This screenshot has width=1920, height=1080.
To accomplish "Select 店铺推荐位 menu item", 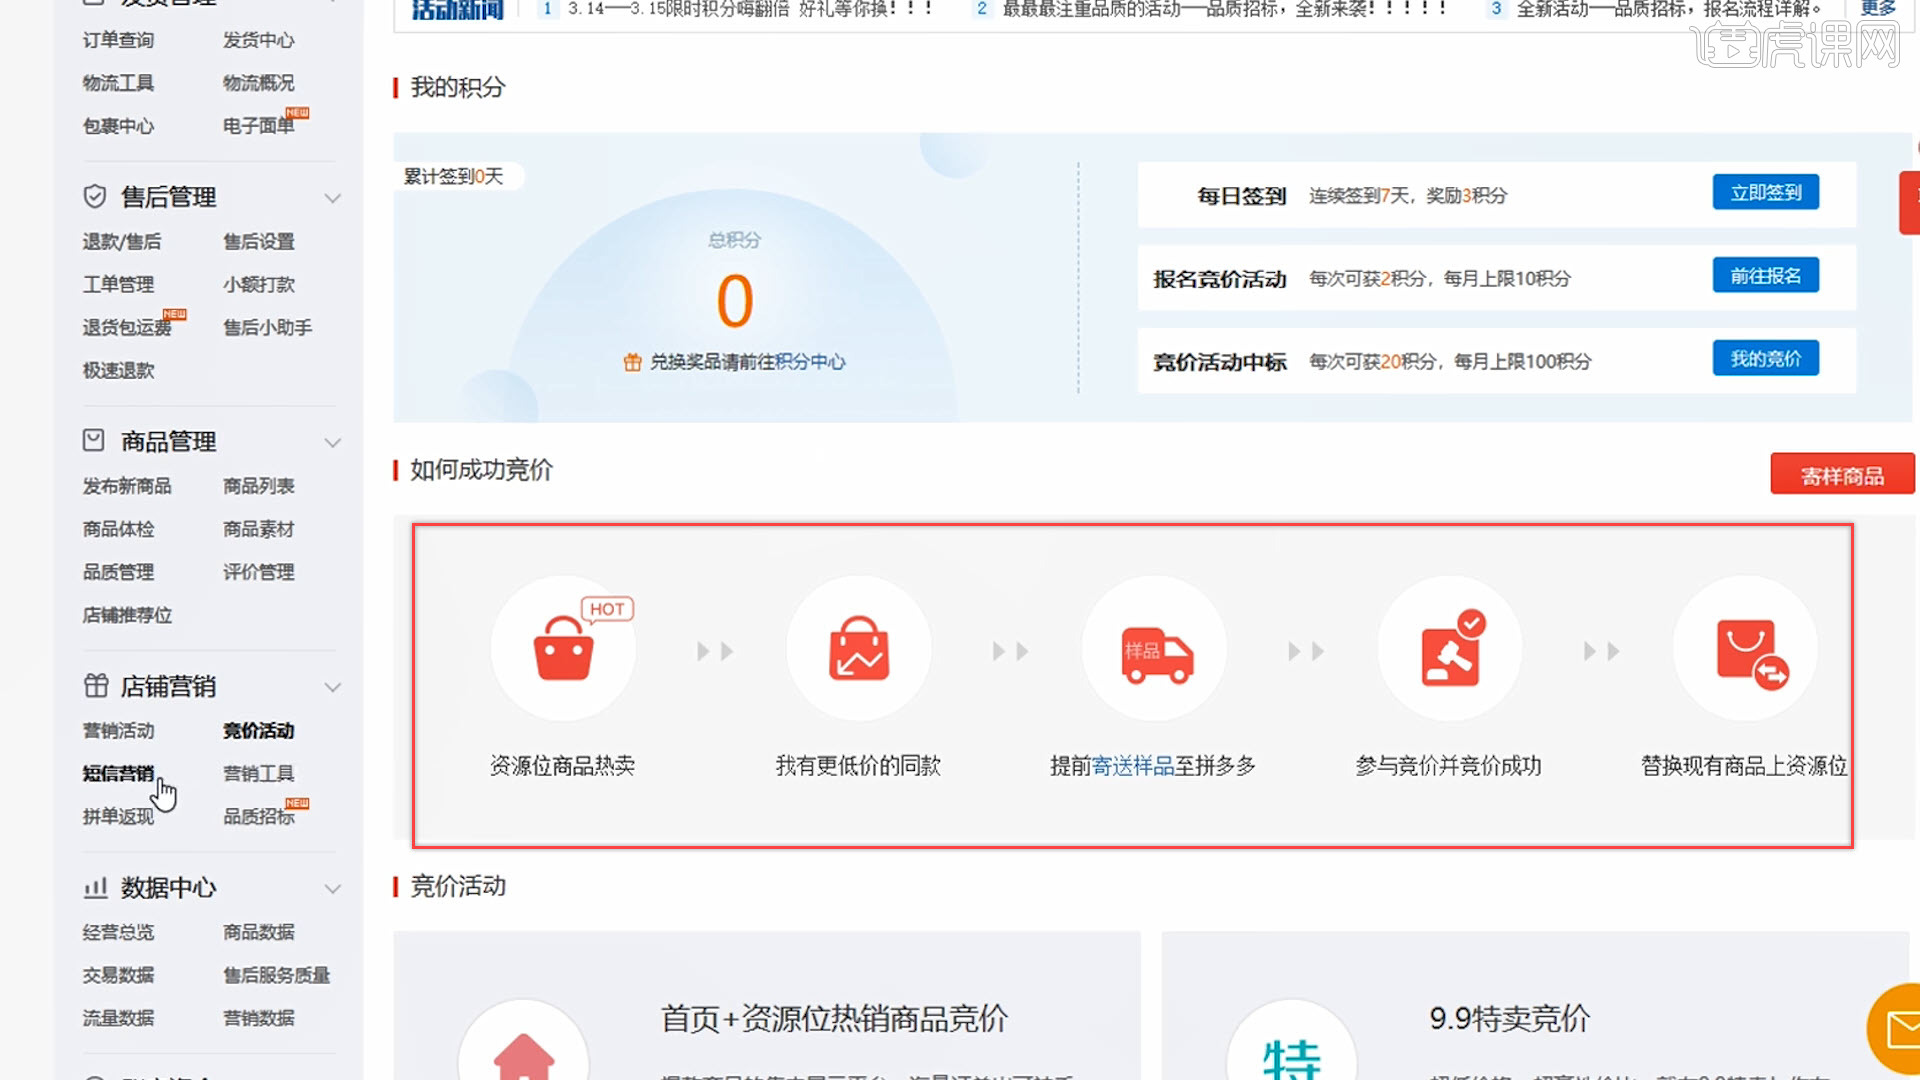I will pos(127,615).
